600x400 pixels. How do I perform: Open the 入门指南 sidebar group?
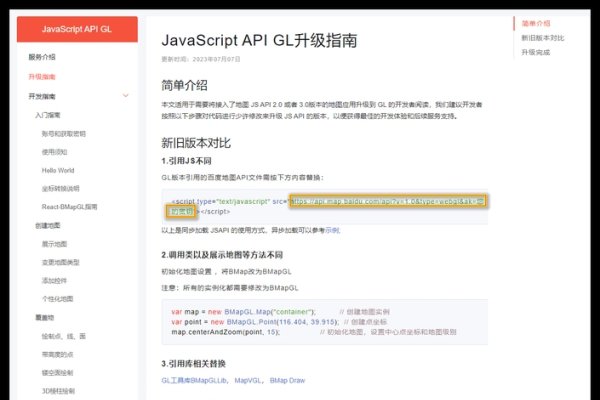[48, 115]
